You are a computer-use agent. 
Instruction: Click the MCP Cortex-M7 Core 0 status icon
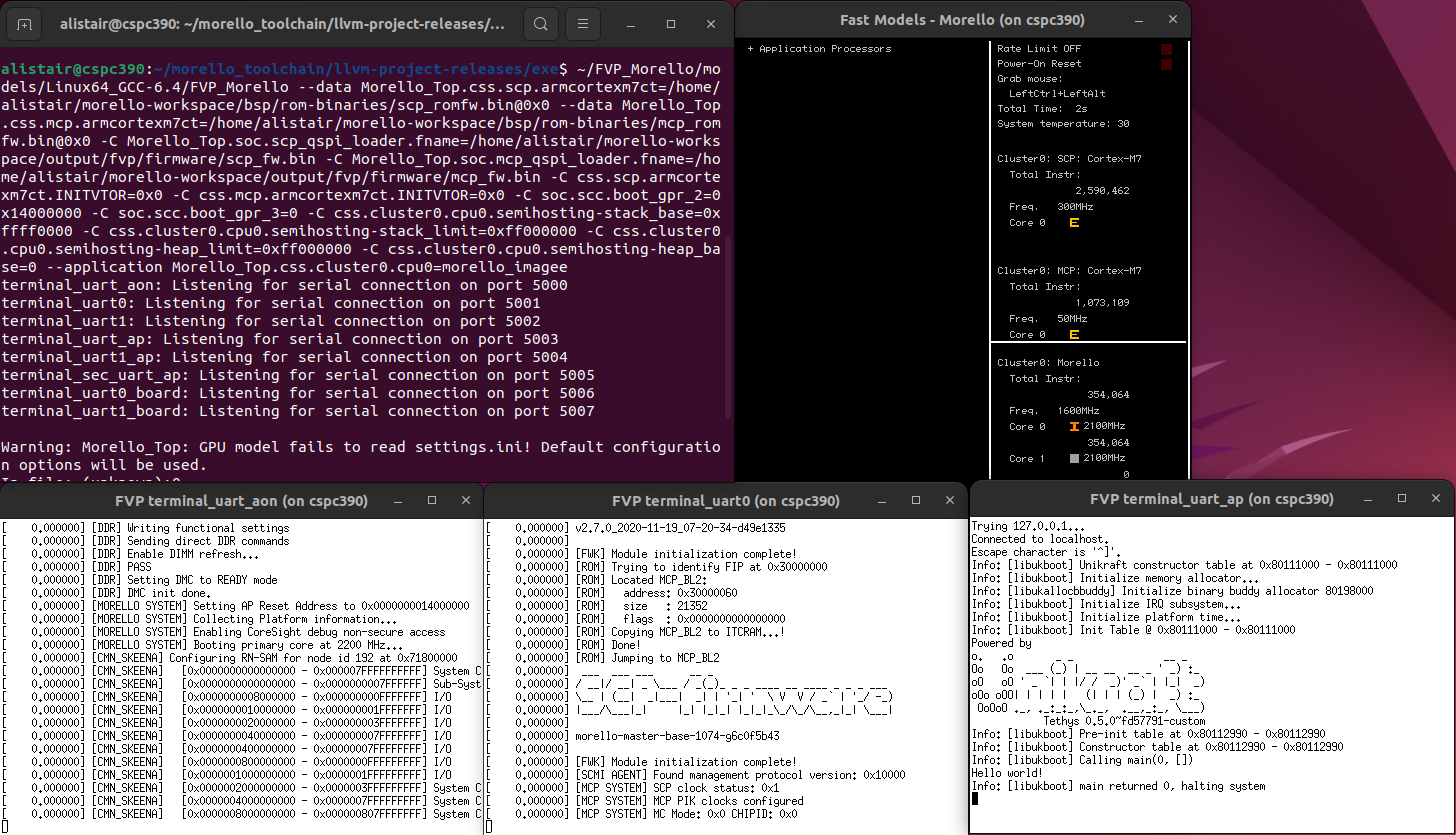tap(1074, 334)
